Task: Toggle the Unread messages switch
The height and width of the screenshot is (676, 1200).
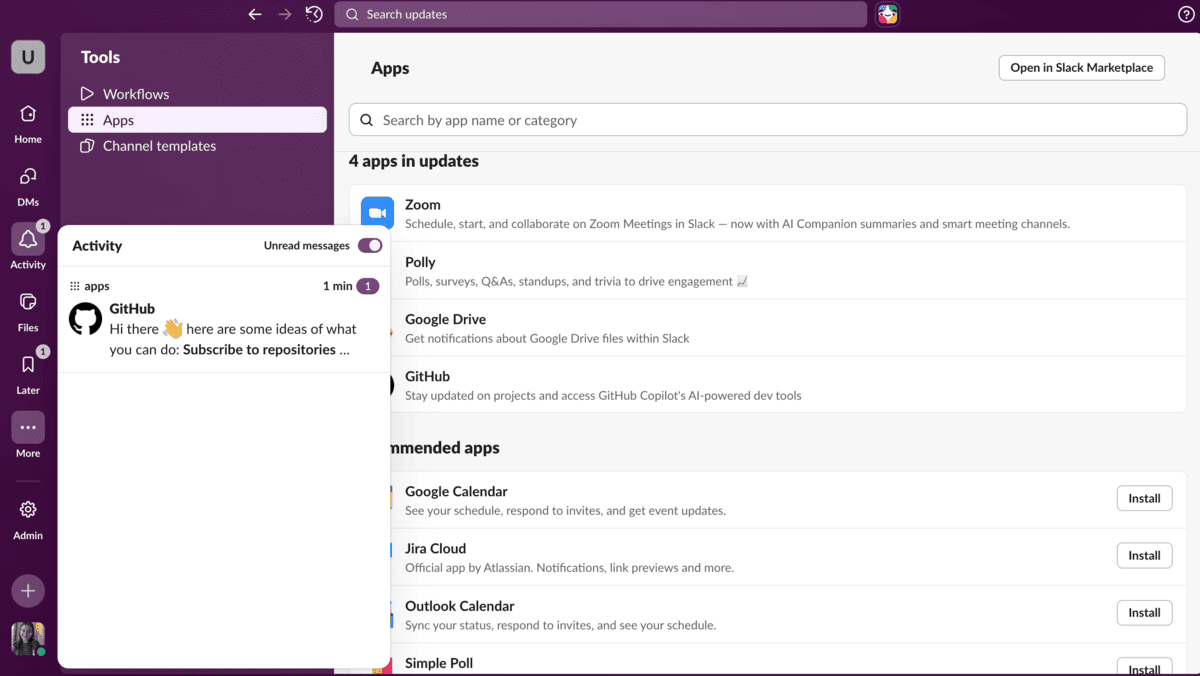Action: pyautogui.click(x=369, y=245)
